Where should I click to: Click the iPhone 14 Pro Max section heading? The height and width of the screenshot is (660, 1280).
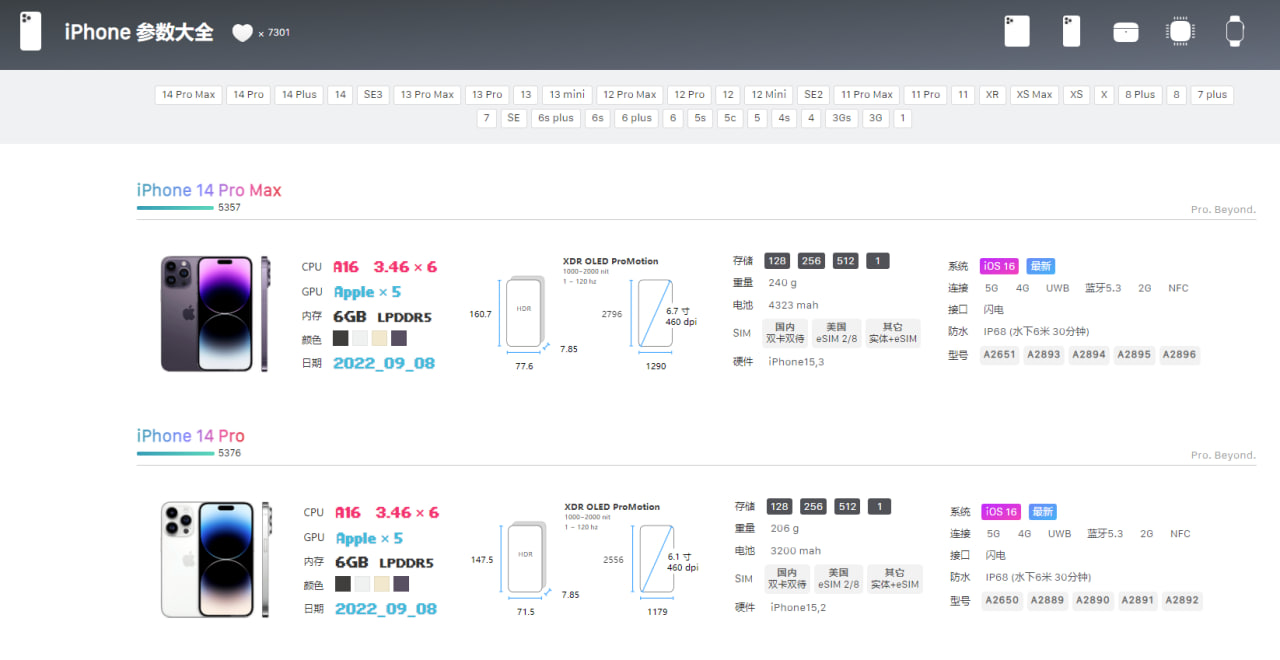[x=209, y=190]
